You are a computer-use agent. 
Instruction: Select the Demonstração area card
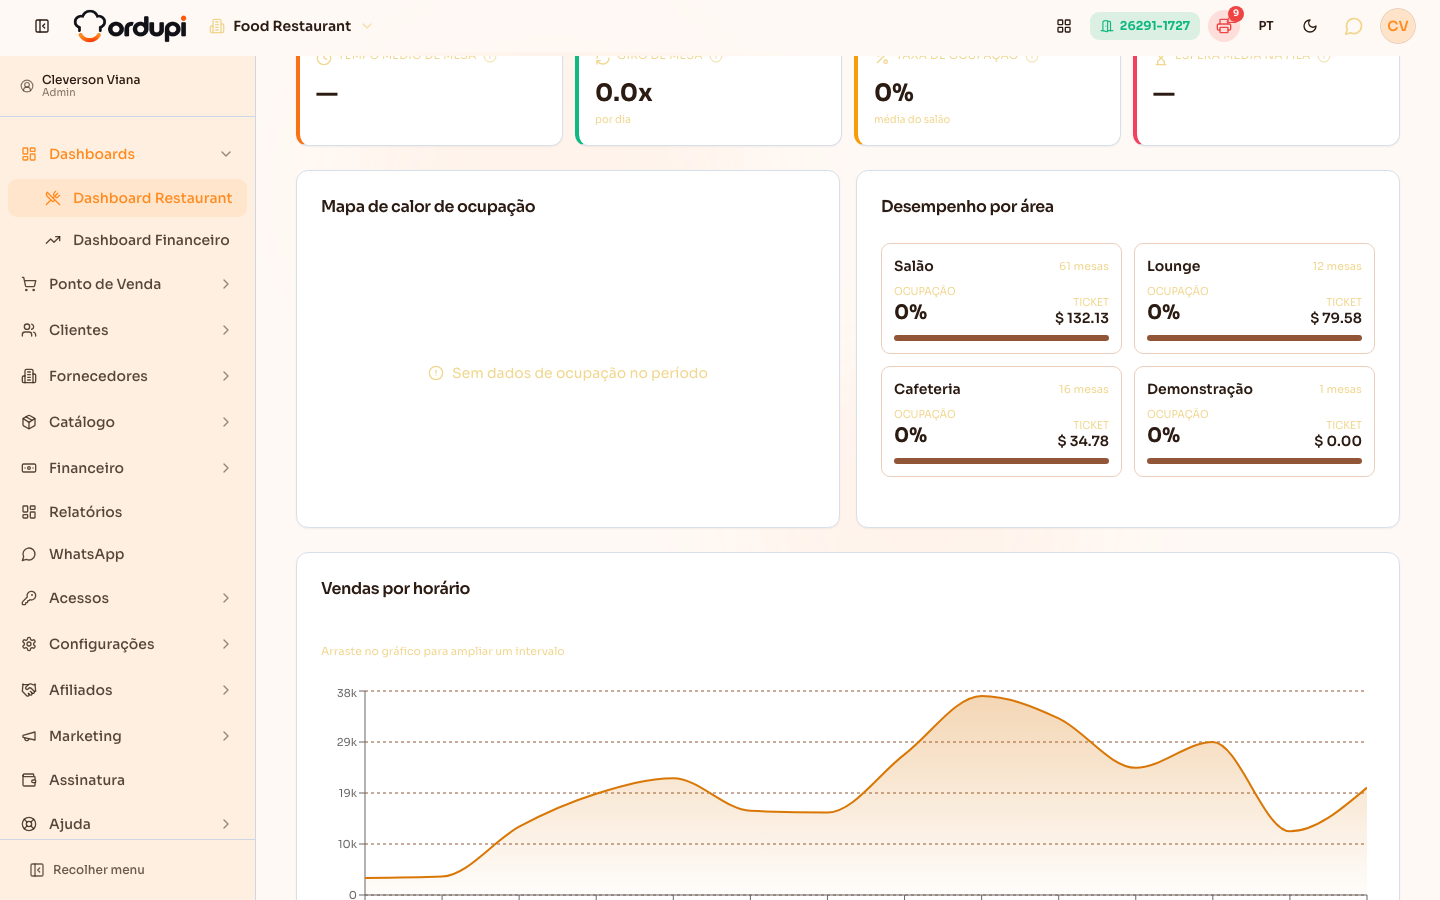click(x=1254, y=421)
